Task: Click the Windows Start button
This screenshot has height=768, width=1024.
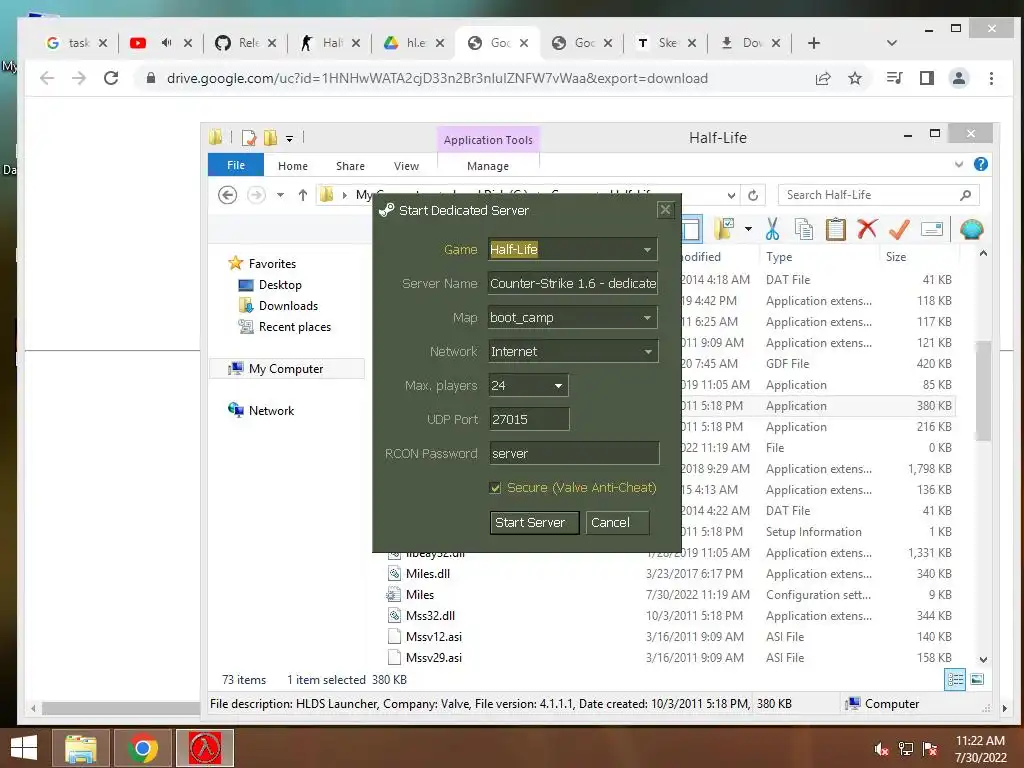Action: click(x=24, y=748)
